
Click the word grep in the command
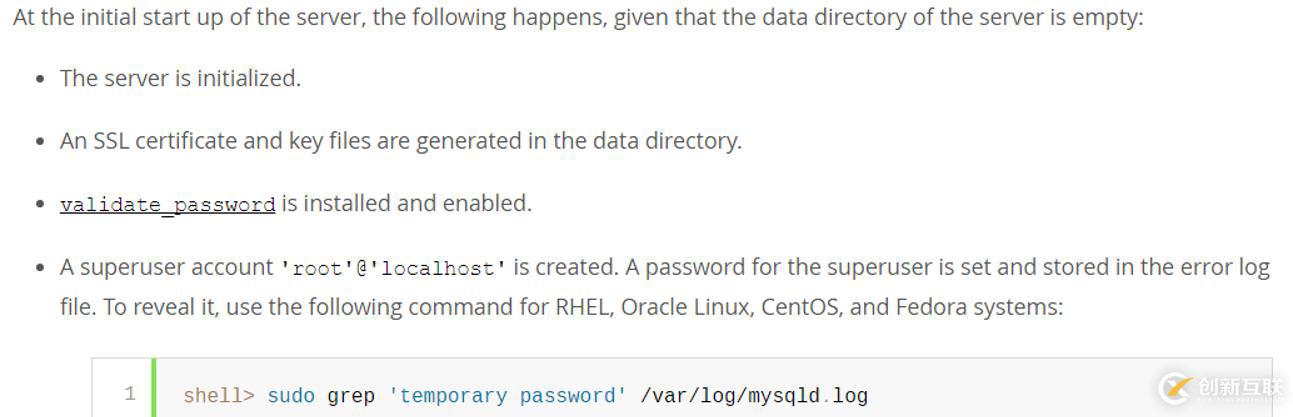[x=351, y=396]
